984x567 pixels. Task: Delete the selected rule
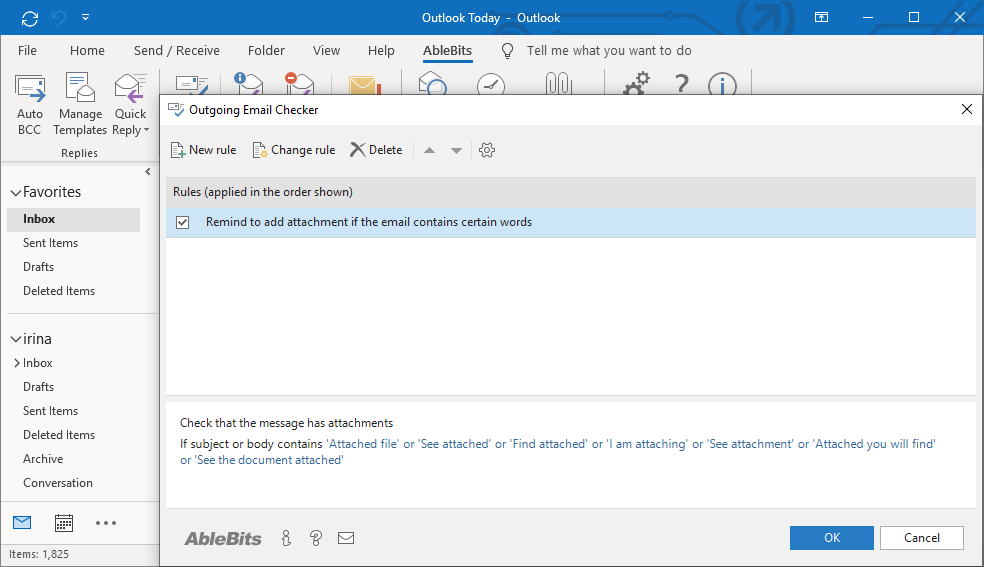(x=376, y=150)
